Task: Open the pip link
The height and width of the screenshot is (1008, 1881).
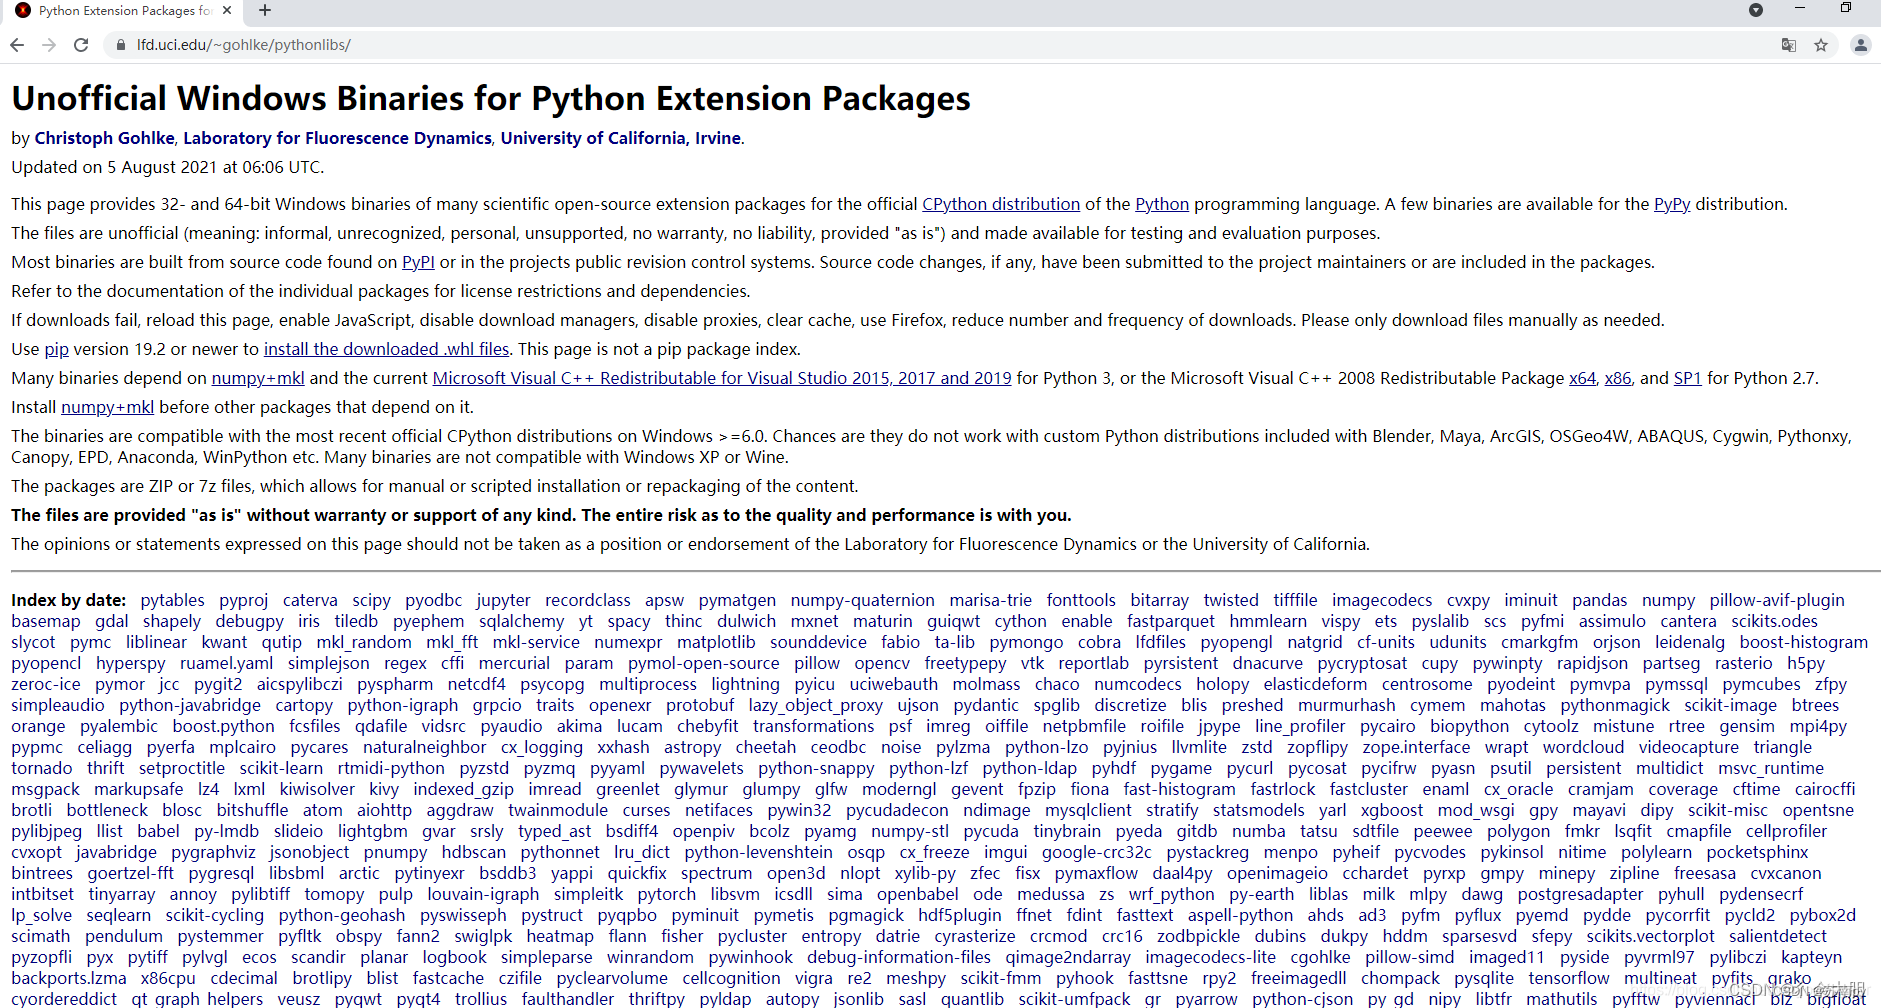Action: (x=57, y=349)
